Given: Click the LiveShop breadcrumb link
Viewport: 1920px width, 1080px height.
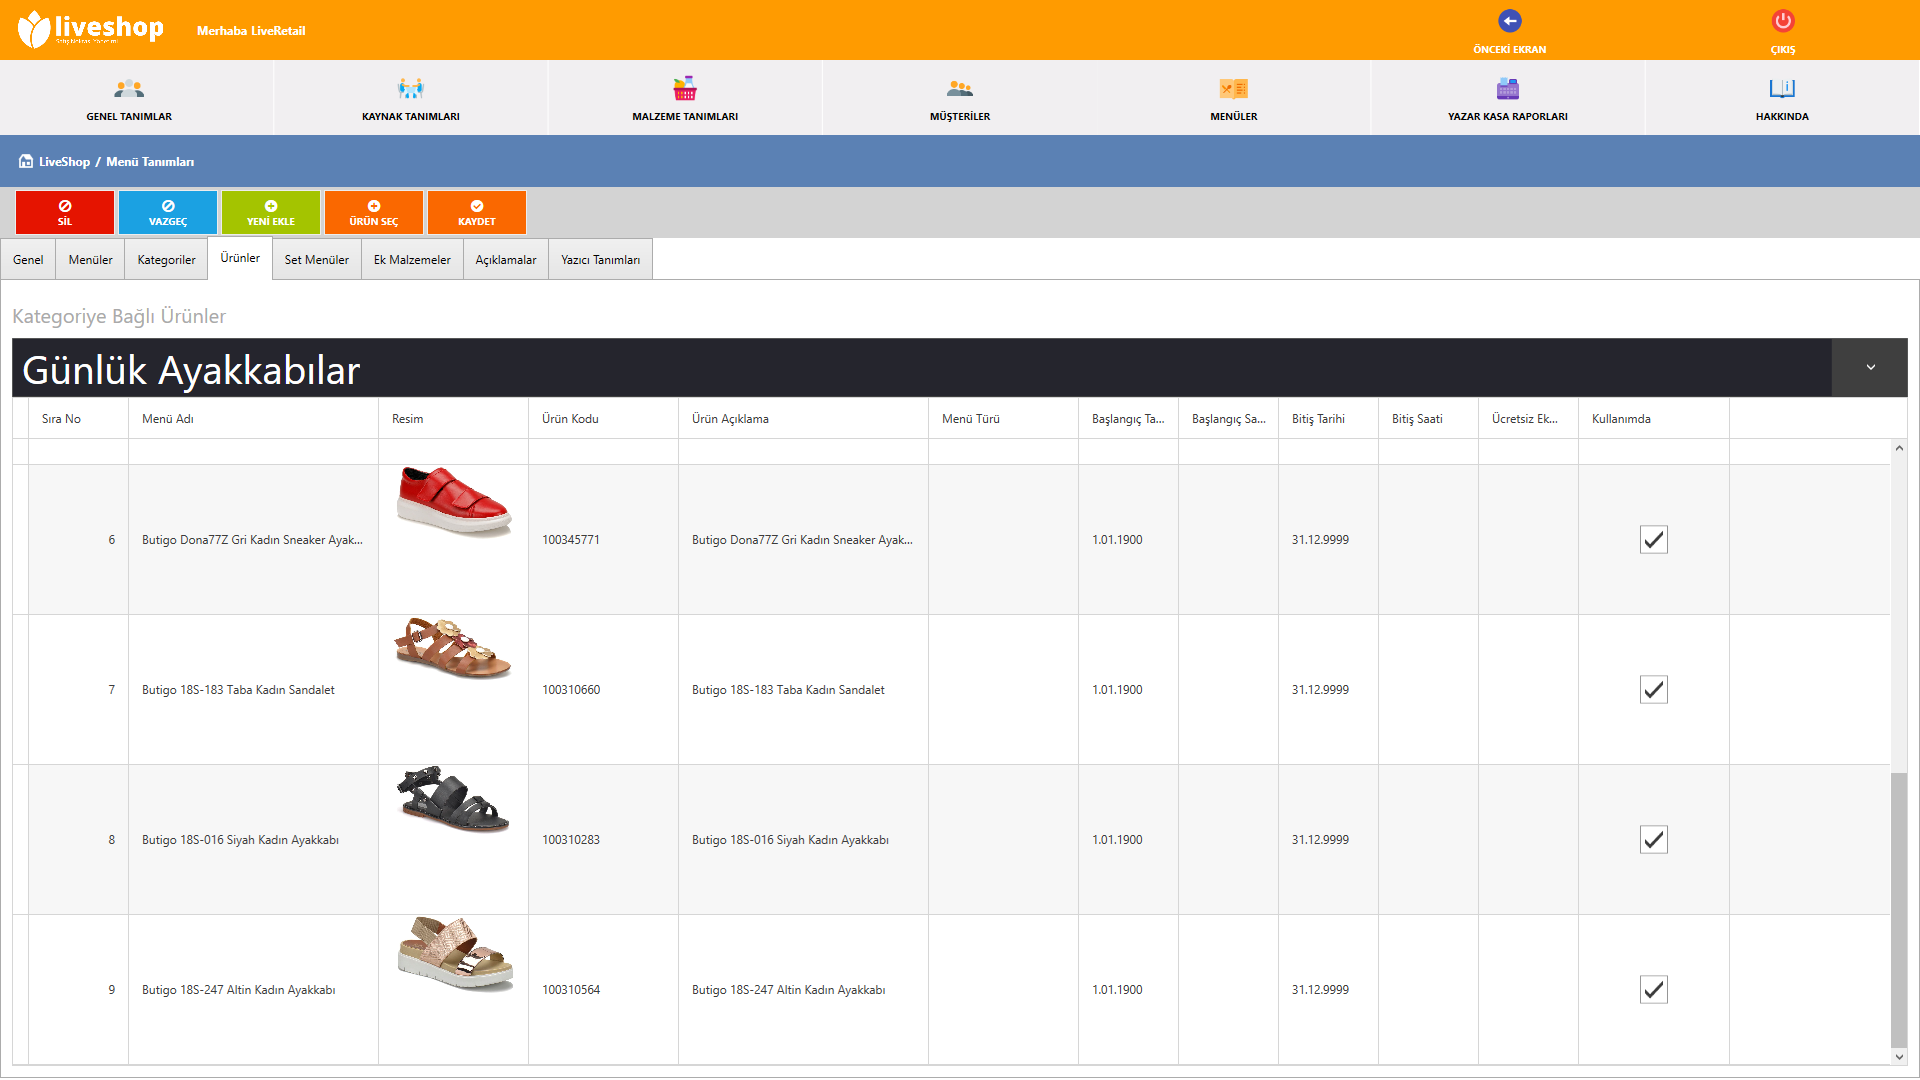Looking at the screenshot, I should 64,162.
